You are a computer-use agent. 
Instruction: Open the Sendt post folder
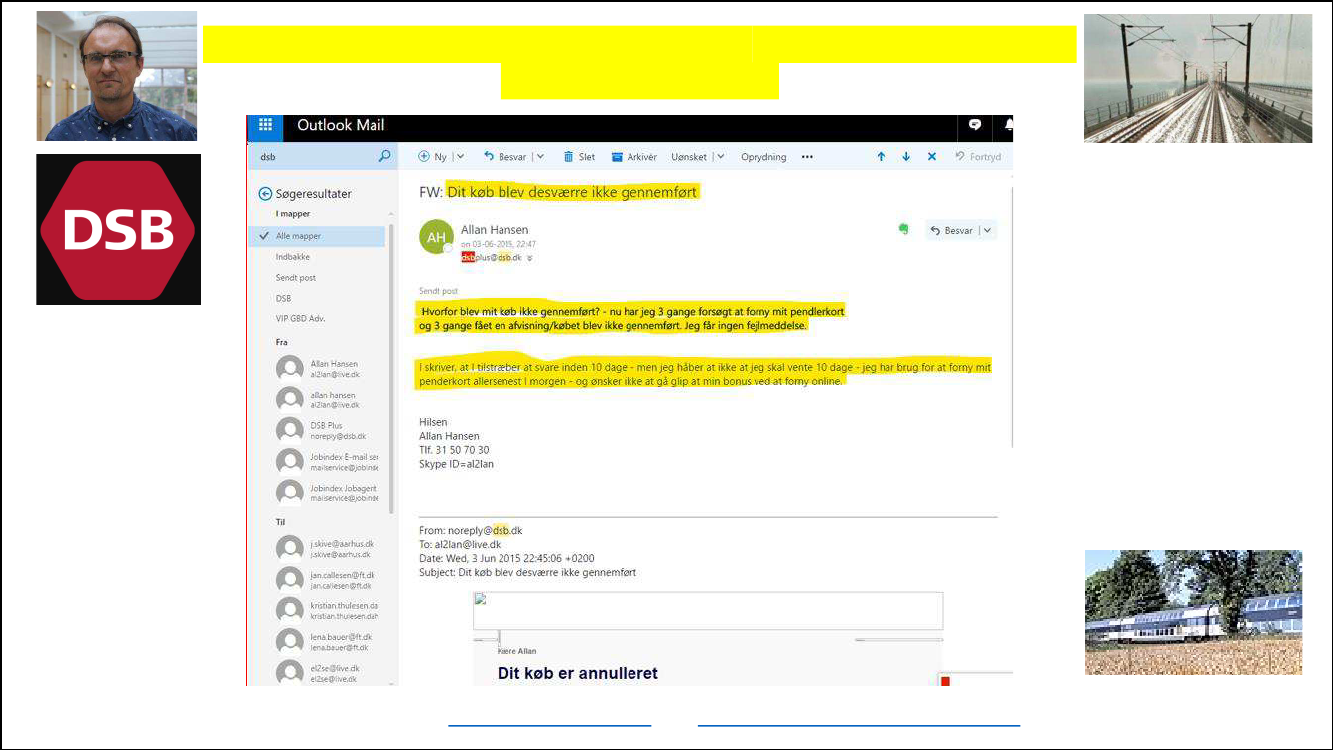point(296,278)
